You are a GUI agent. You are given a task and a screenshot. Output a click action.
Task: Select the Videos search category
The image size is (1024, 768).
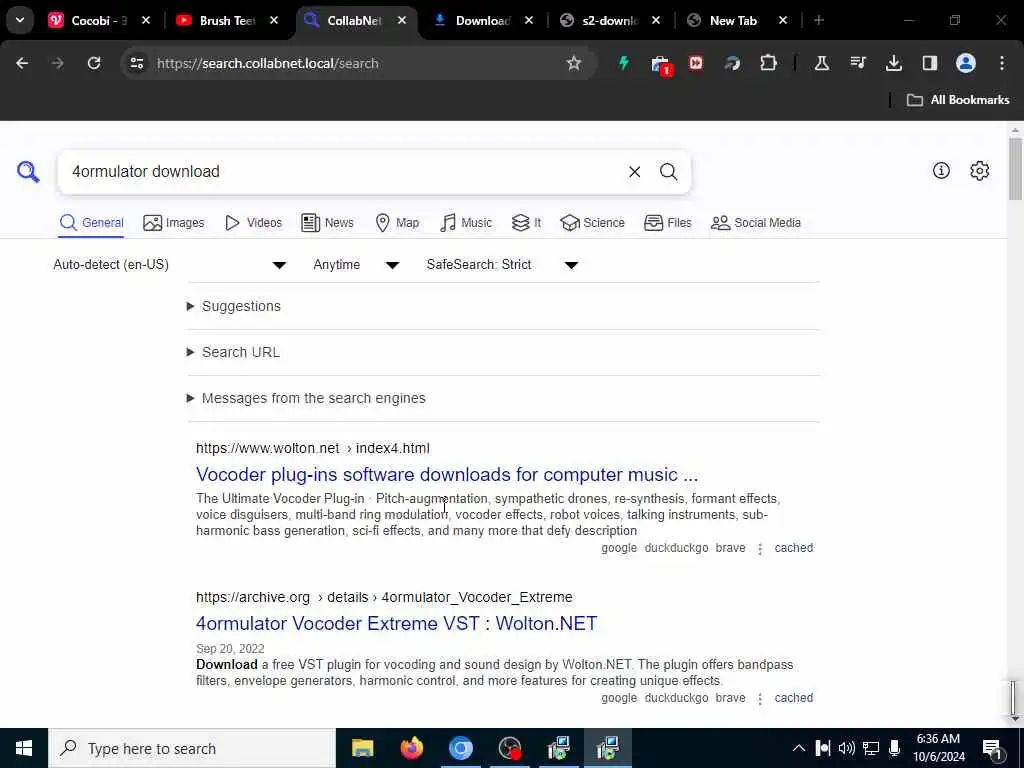(x=253, y=223)
